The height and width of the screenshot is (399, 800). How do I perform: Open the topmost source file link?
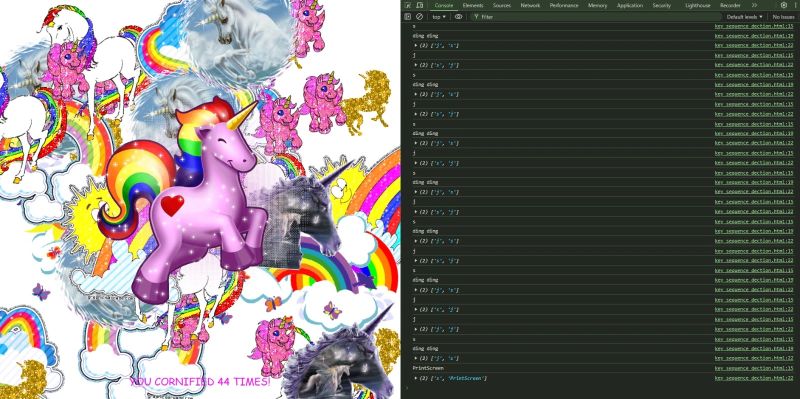click(754, 26)
